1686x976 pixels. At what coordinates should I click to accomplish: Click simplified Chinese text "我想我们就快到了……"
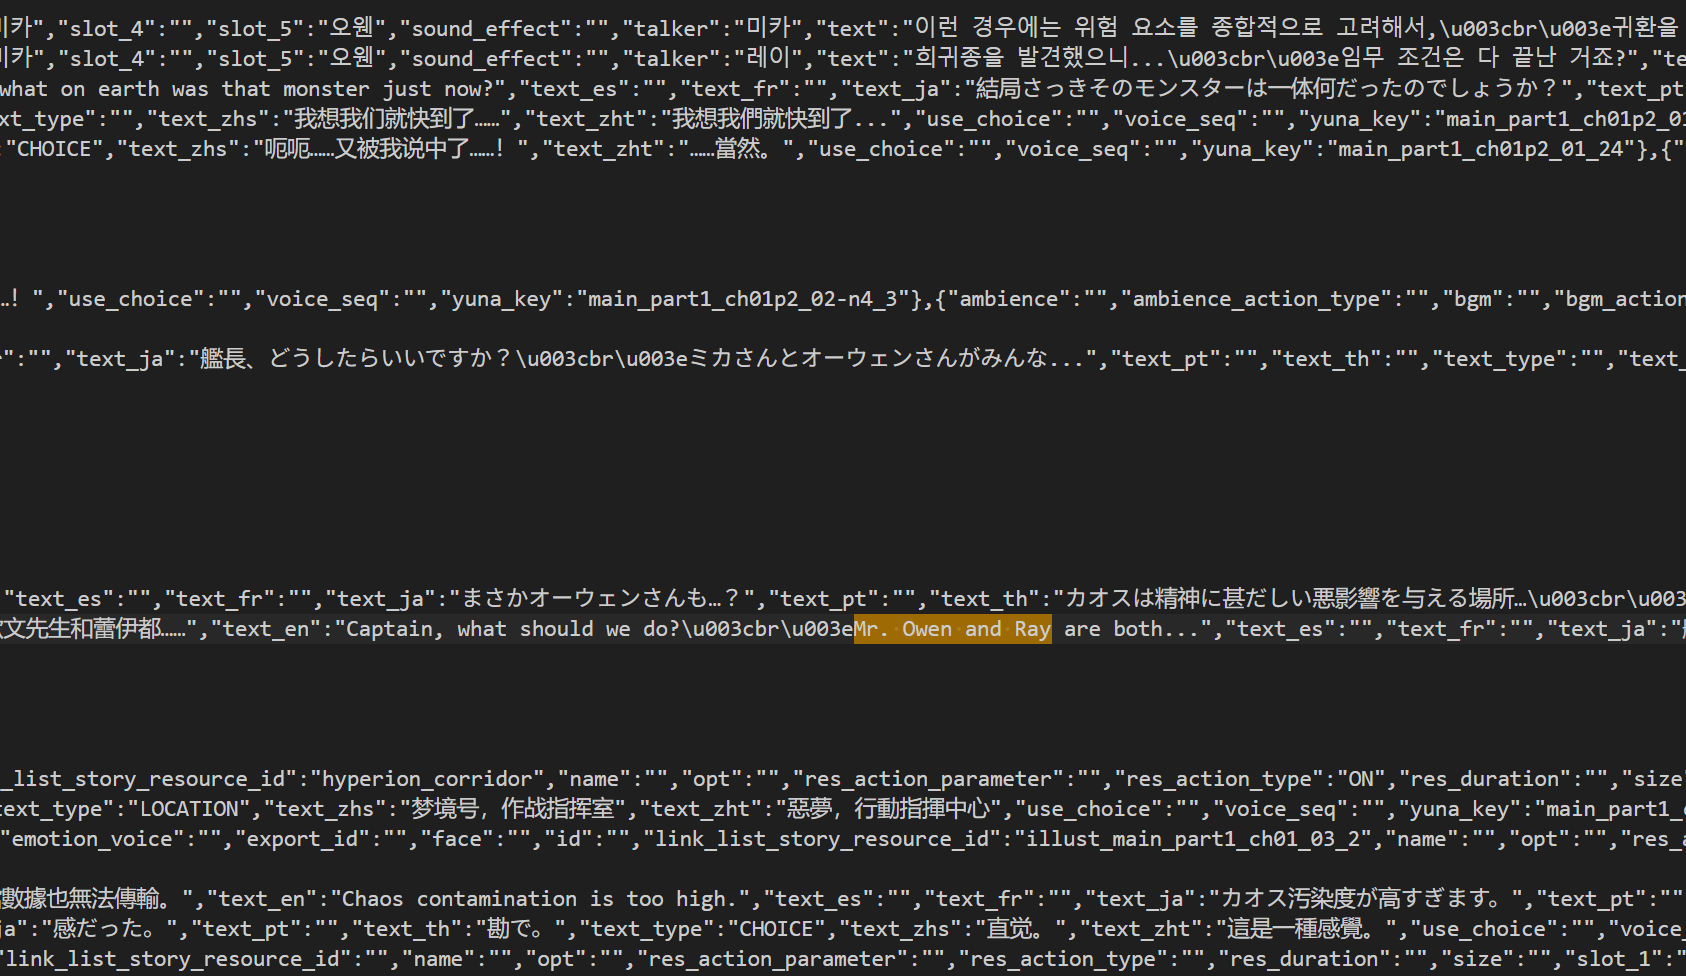click(x=396, y=119)
